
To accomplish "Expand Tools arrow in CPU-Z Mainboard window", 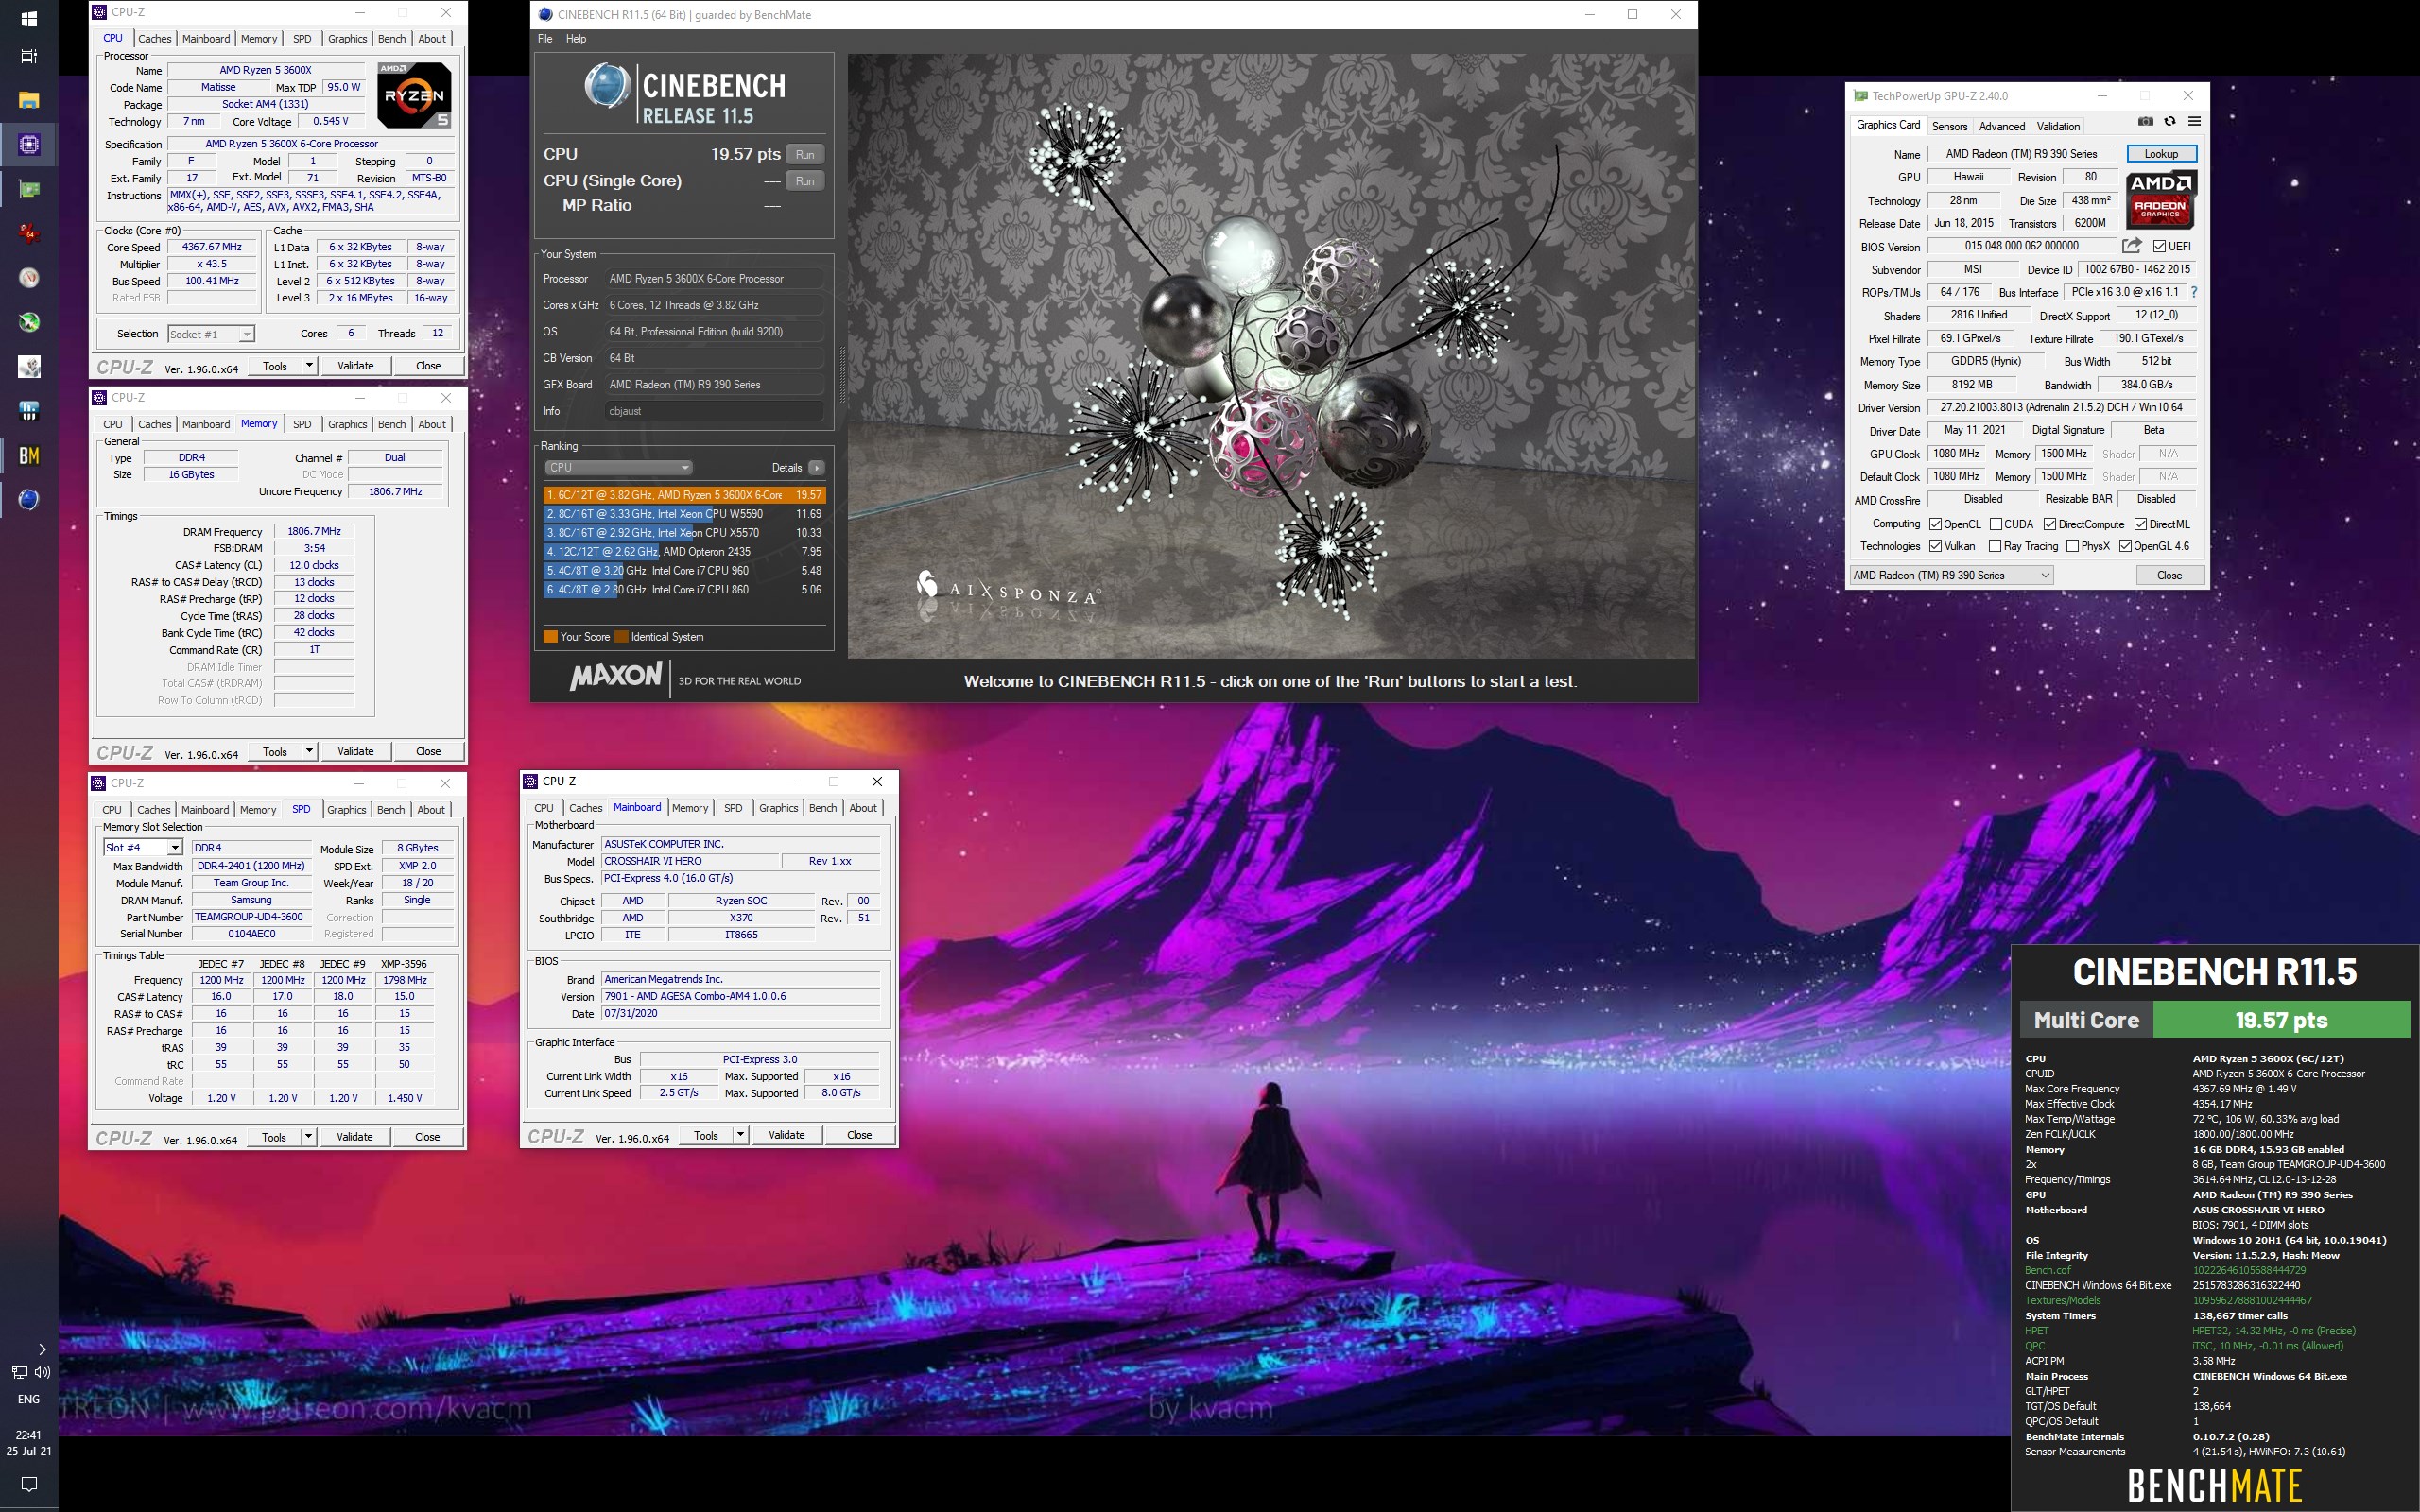I will pos(740,1135).
